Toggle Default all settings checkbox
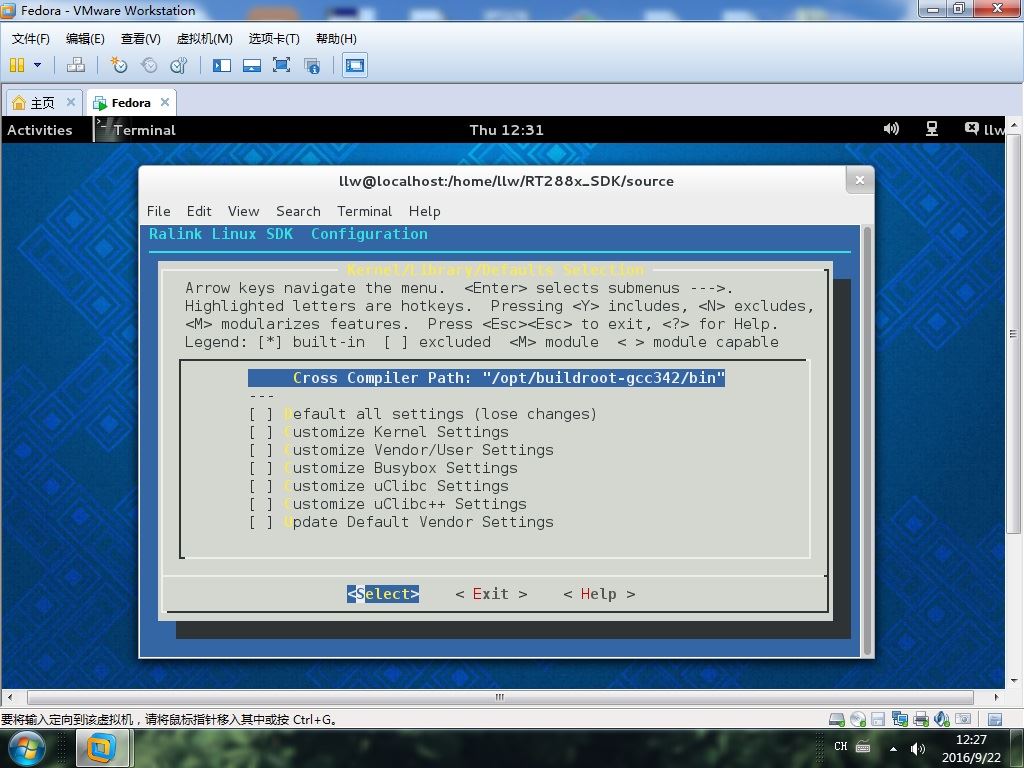The image size is (1024, 768). coord(261,414)
